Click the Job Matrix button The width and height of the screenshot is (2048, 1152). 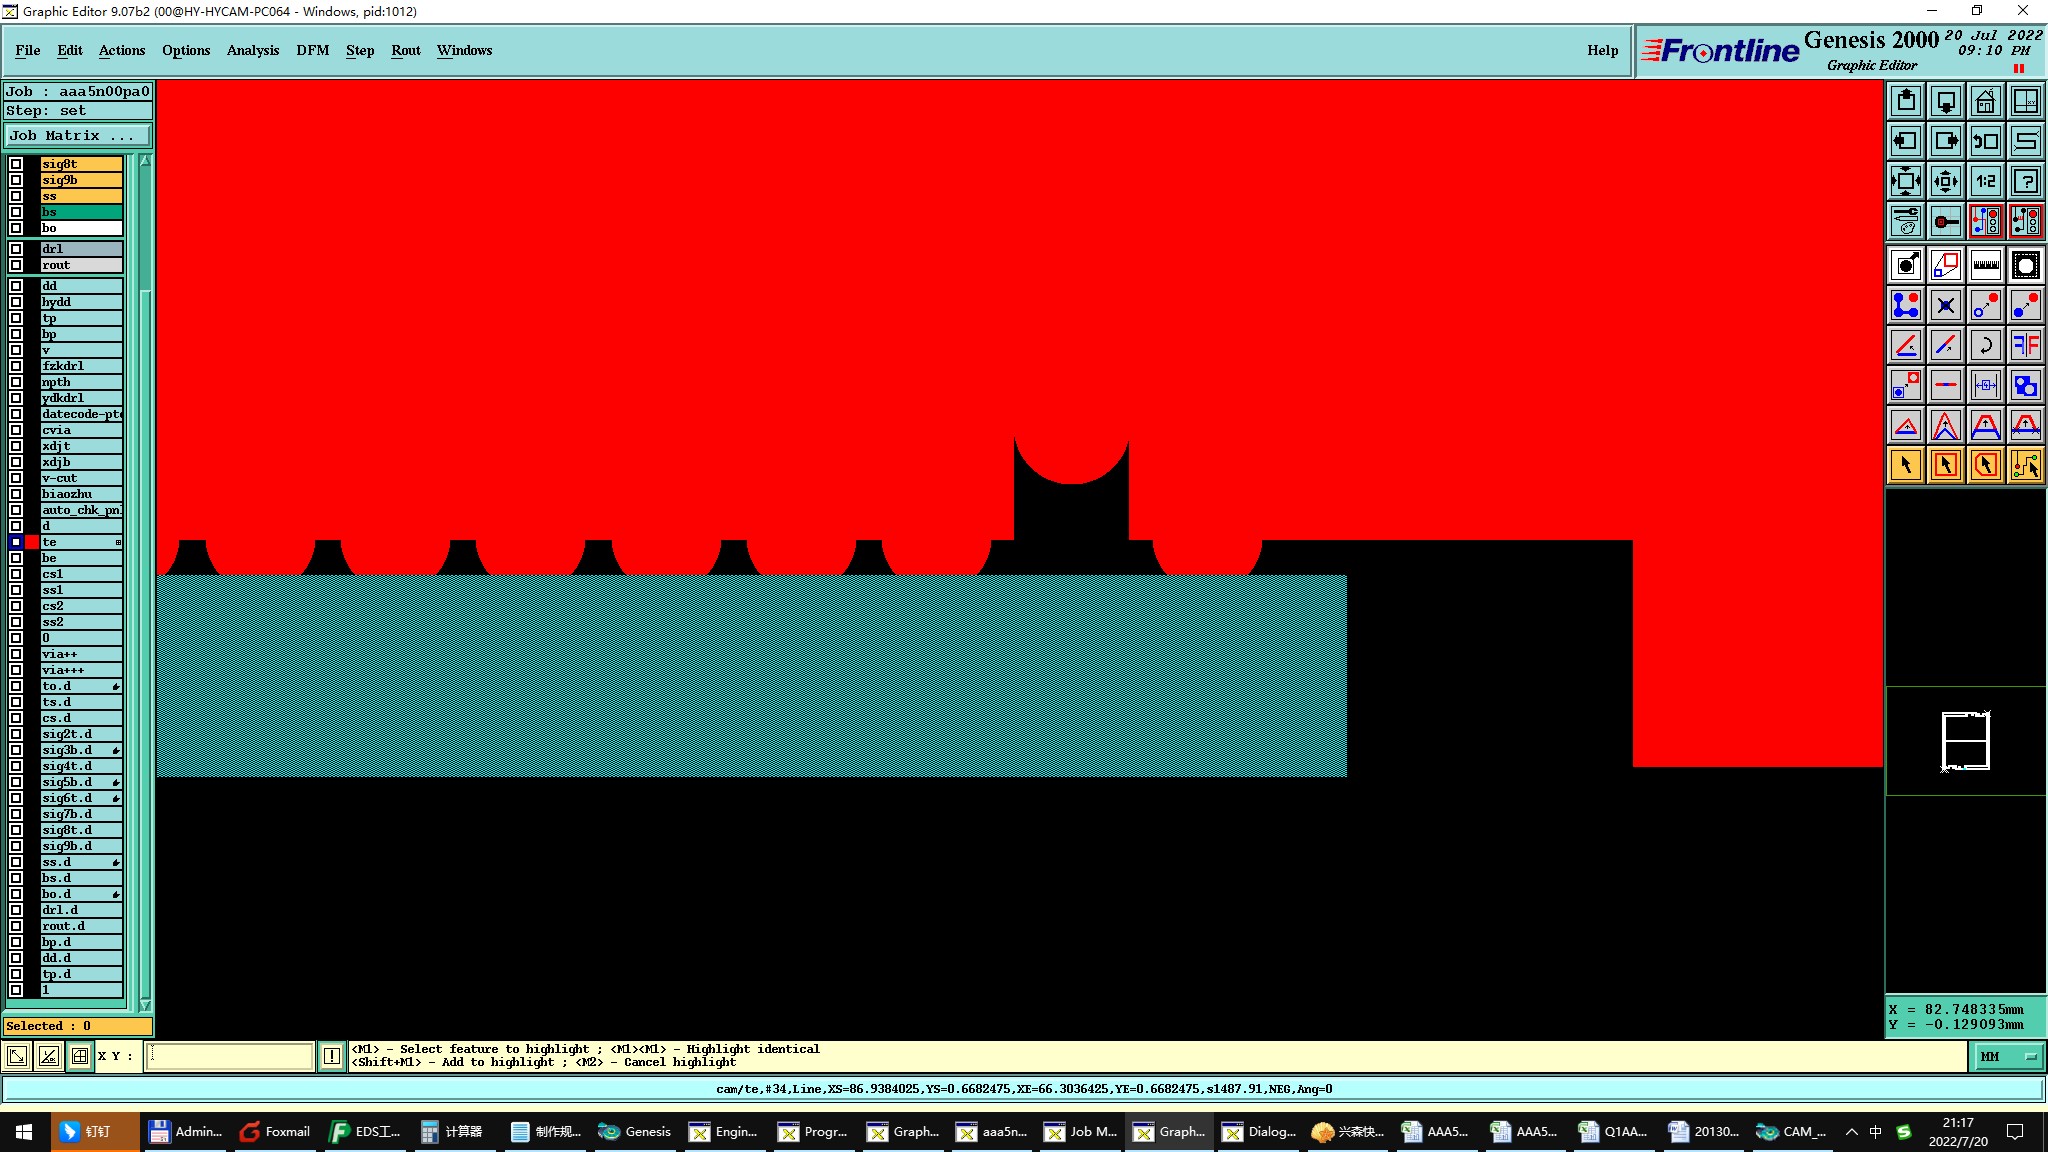coord(78,136)
